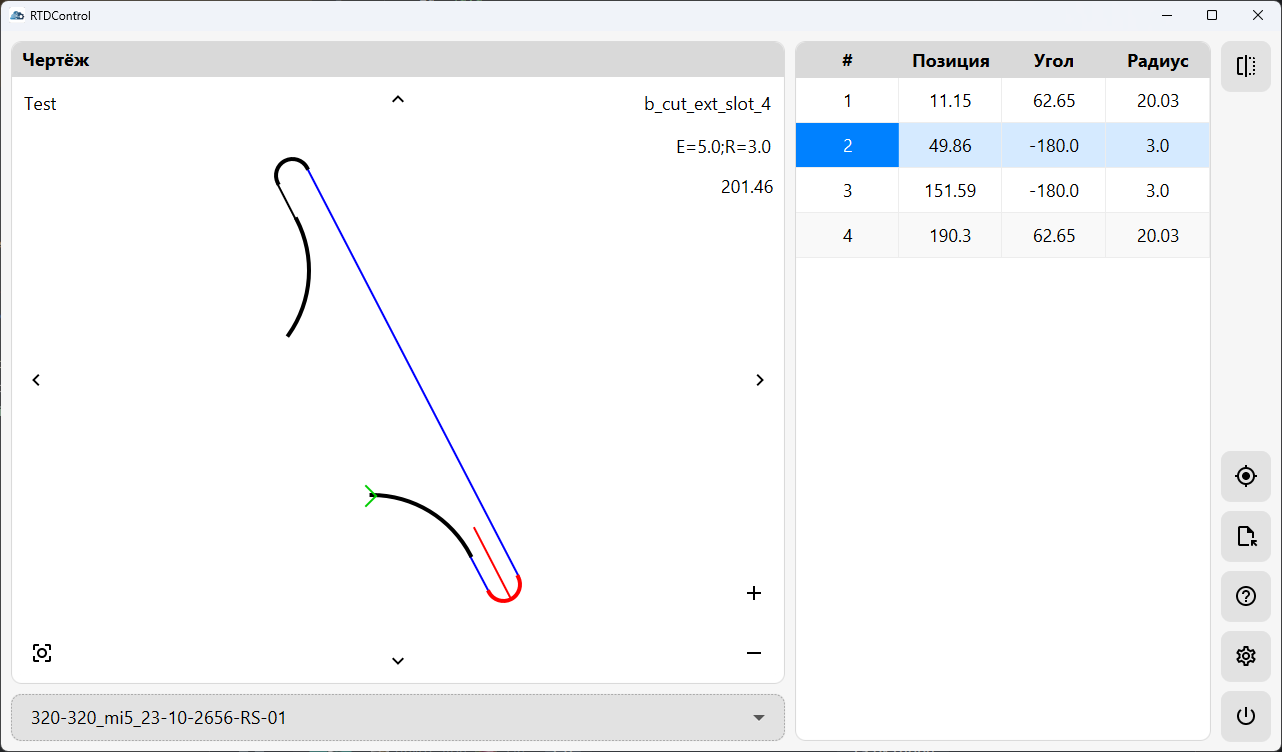The height and width of the screenshot is (752, 1282).
Task: Click the target locate icon button
Action: (x=1245, y=476)
